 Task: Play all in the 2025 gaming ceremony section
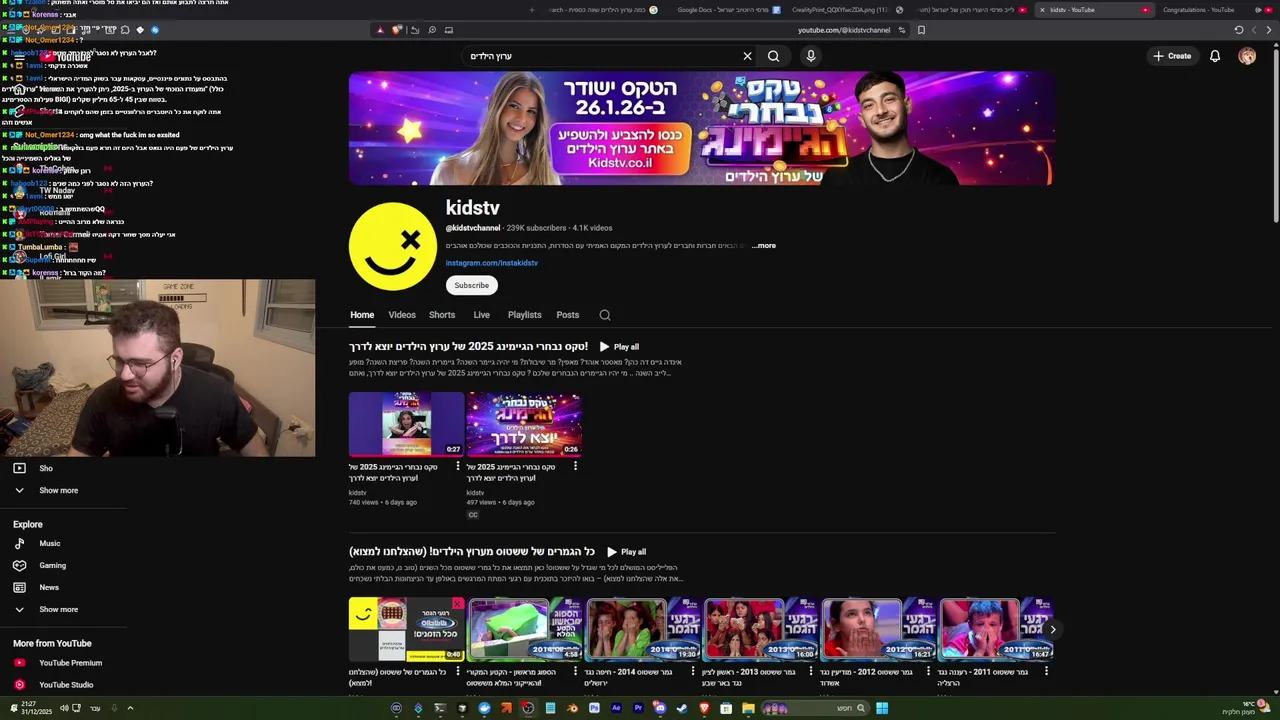[x=619, y=347]
